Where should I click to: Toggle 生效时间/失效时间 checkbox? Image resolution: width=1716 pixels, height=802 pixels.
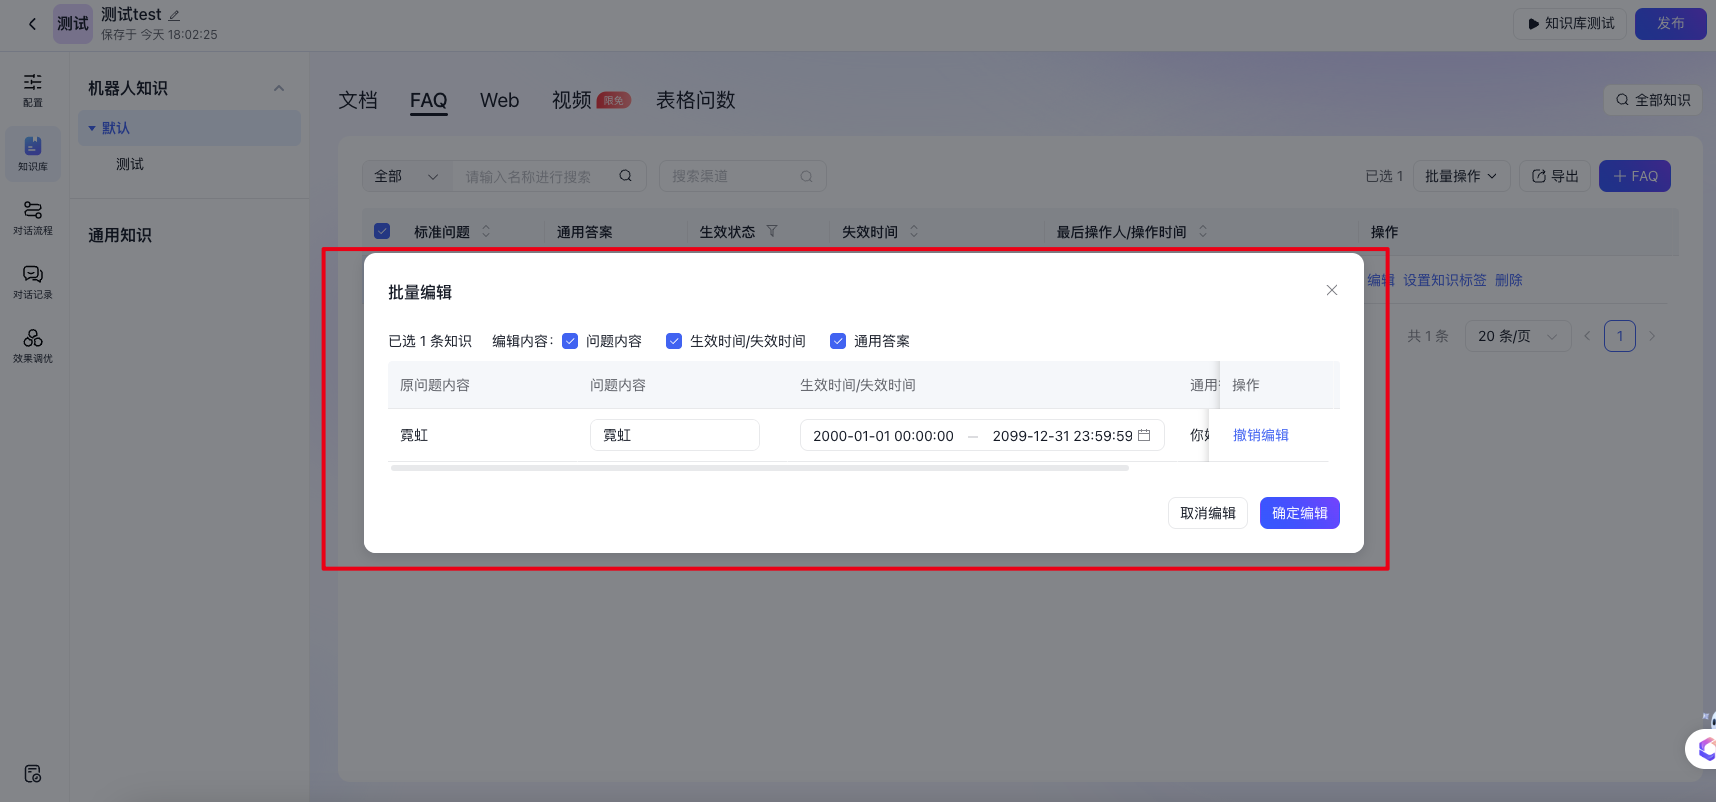click(x=674, y=341)
